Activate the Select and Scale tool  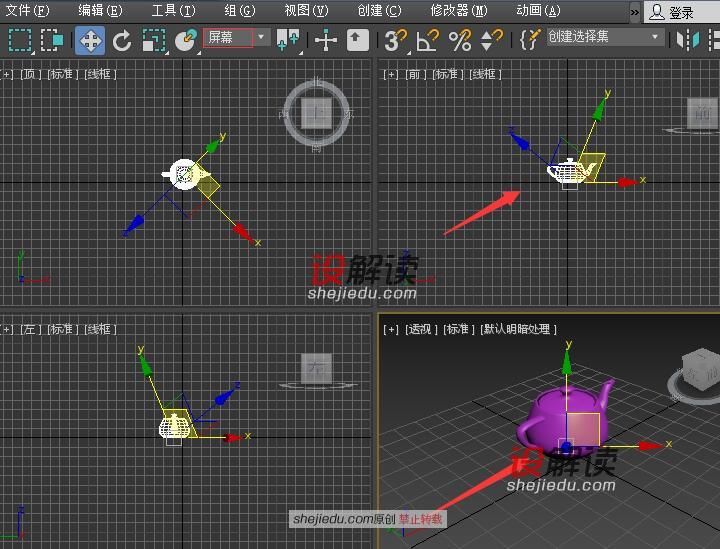154,40
